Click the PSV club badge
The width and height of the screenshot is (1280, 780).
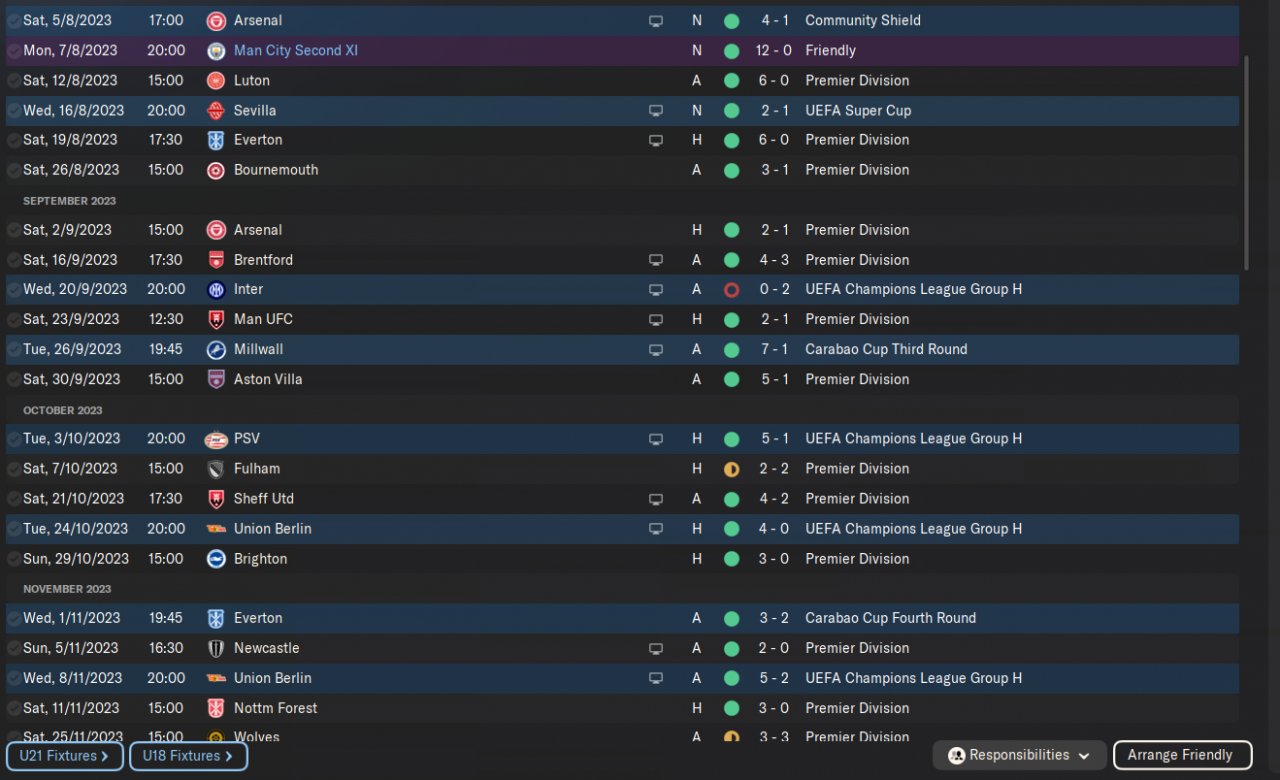tap(216, 439)
